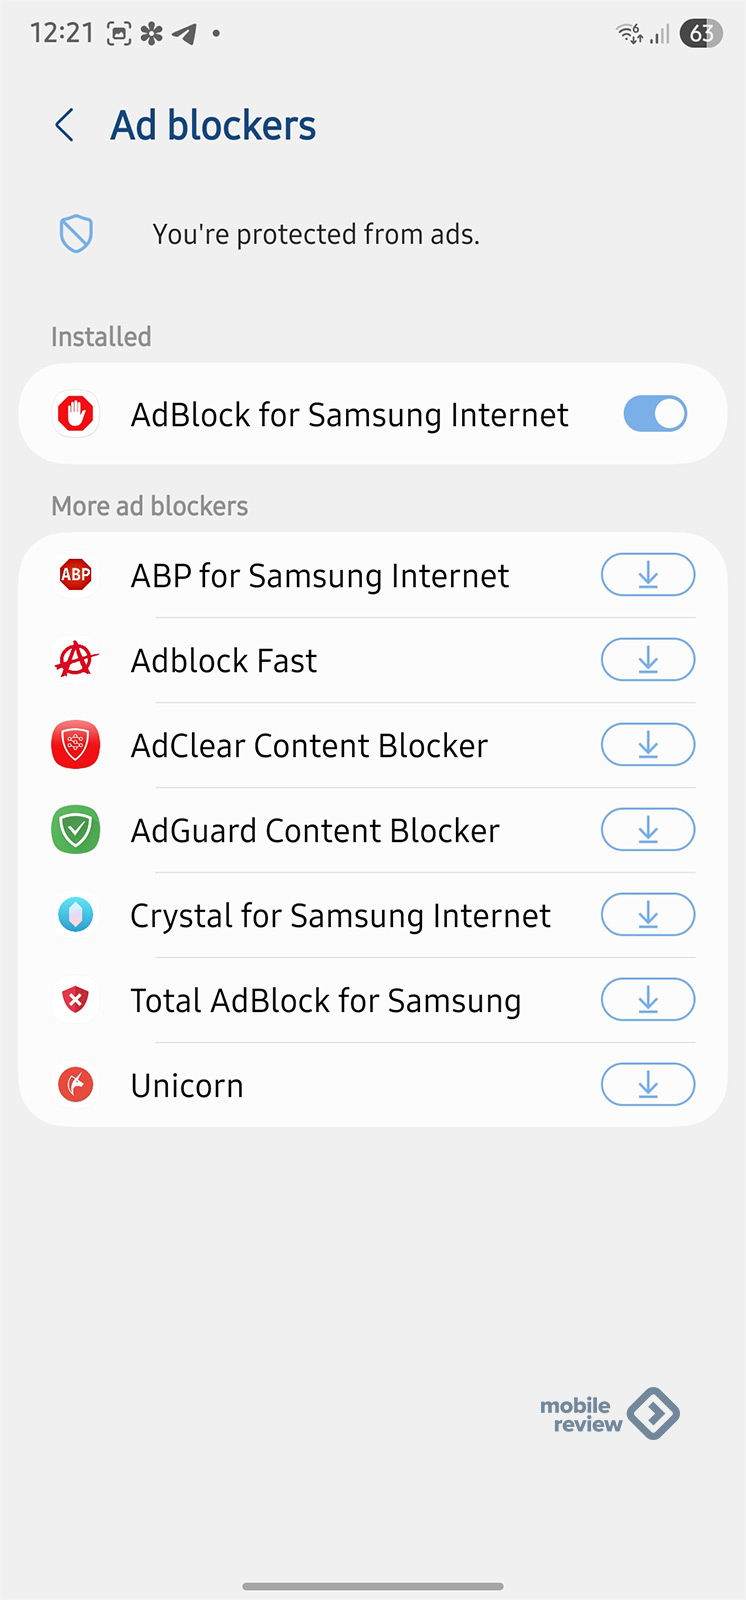Download ABP for Samsung Internet
Image resolution: width=746 pixels, height=1600 pixels.
pos(648,575)
